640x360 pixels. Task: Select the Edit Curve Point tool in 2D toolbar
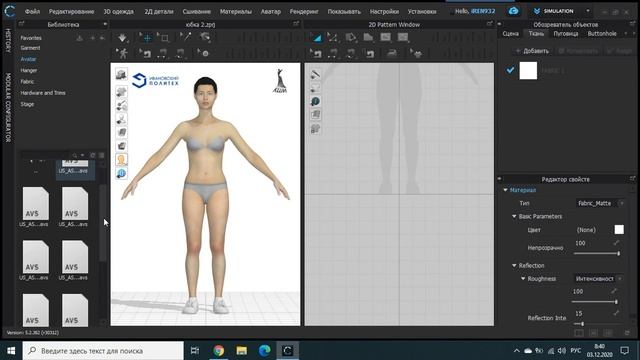333,38
